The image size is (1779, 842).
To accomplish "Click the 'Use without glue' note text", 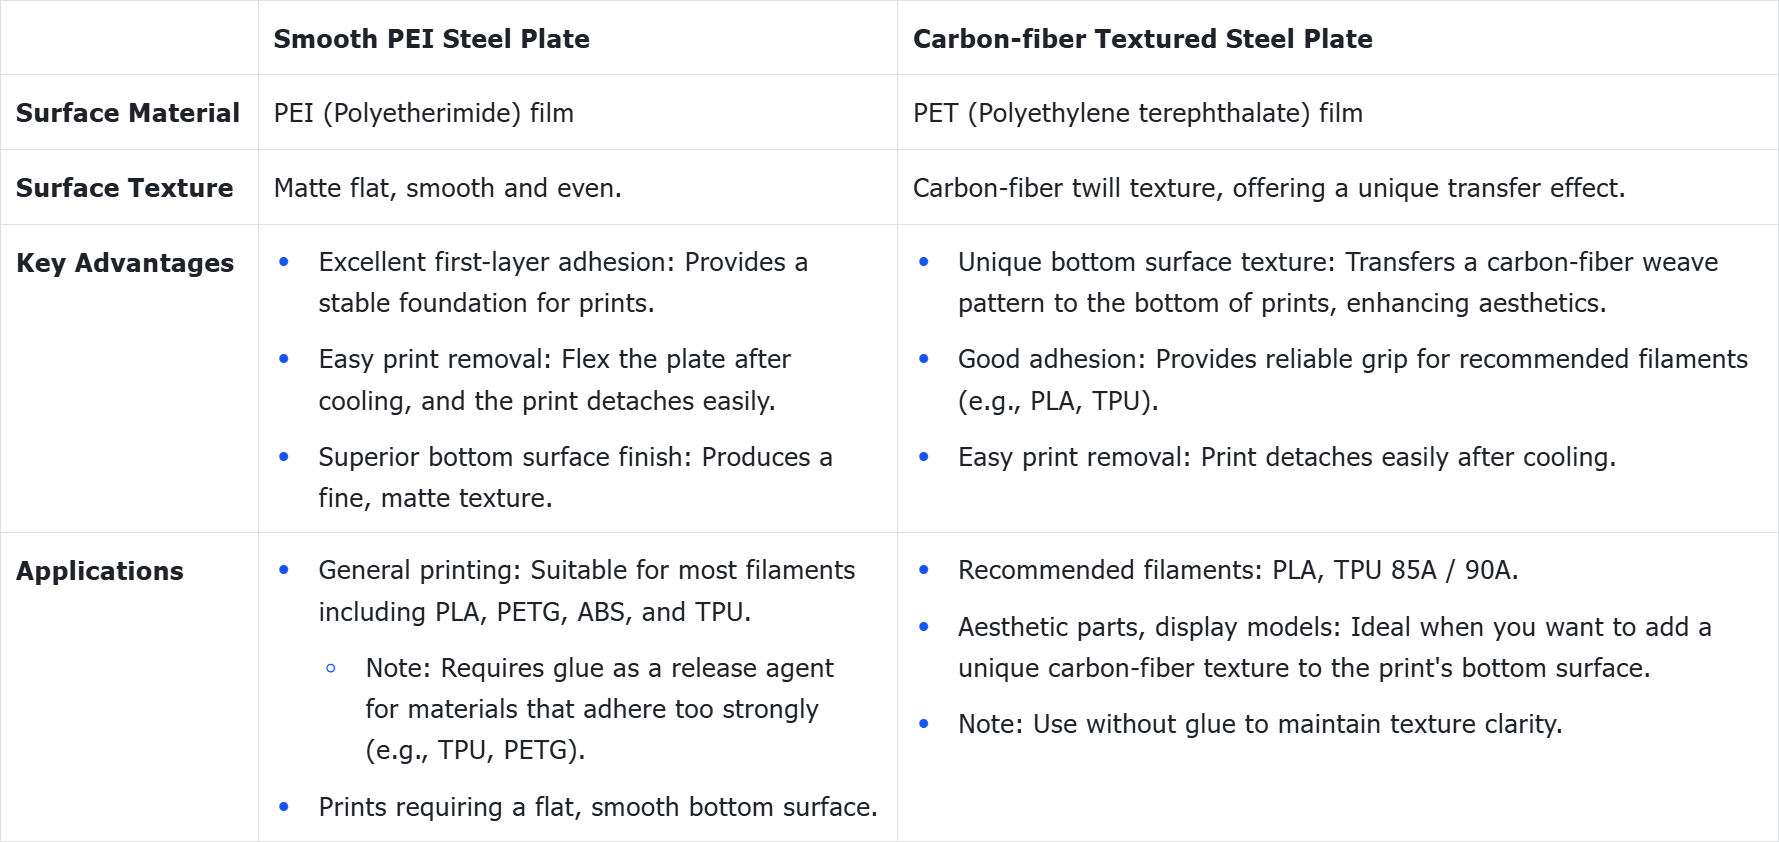I will pos(1260,724).
